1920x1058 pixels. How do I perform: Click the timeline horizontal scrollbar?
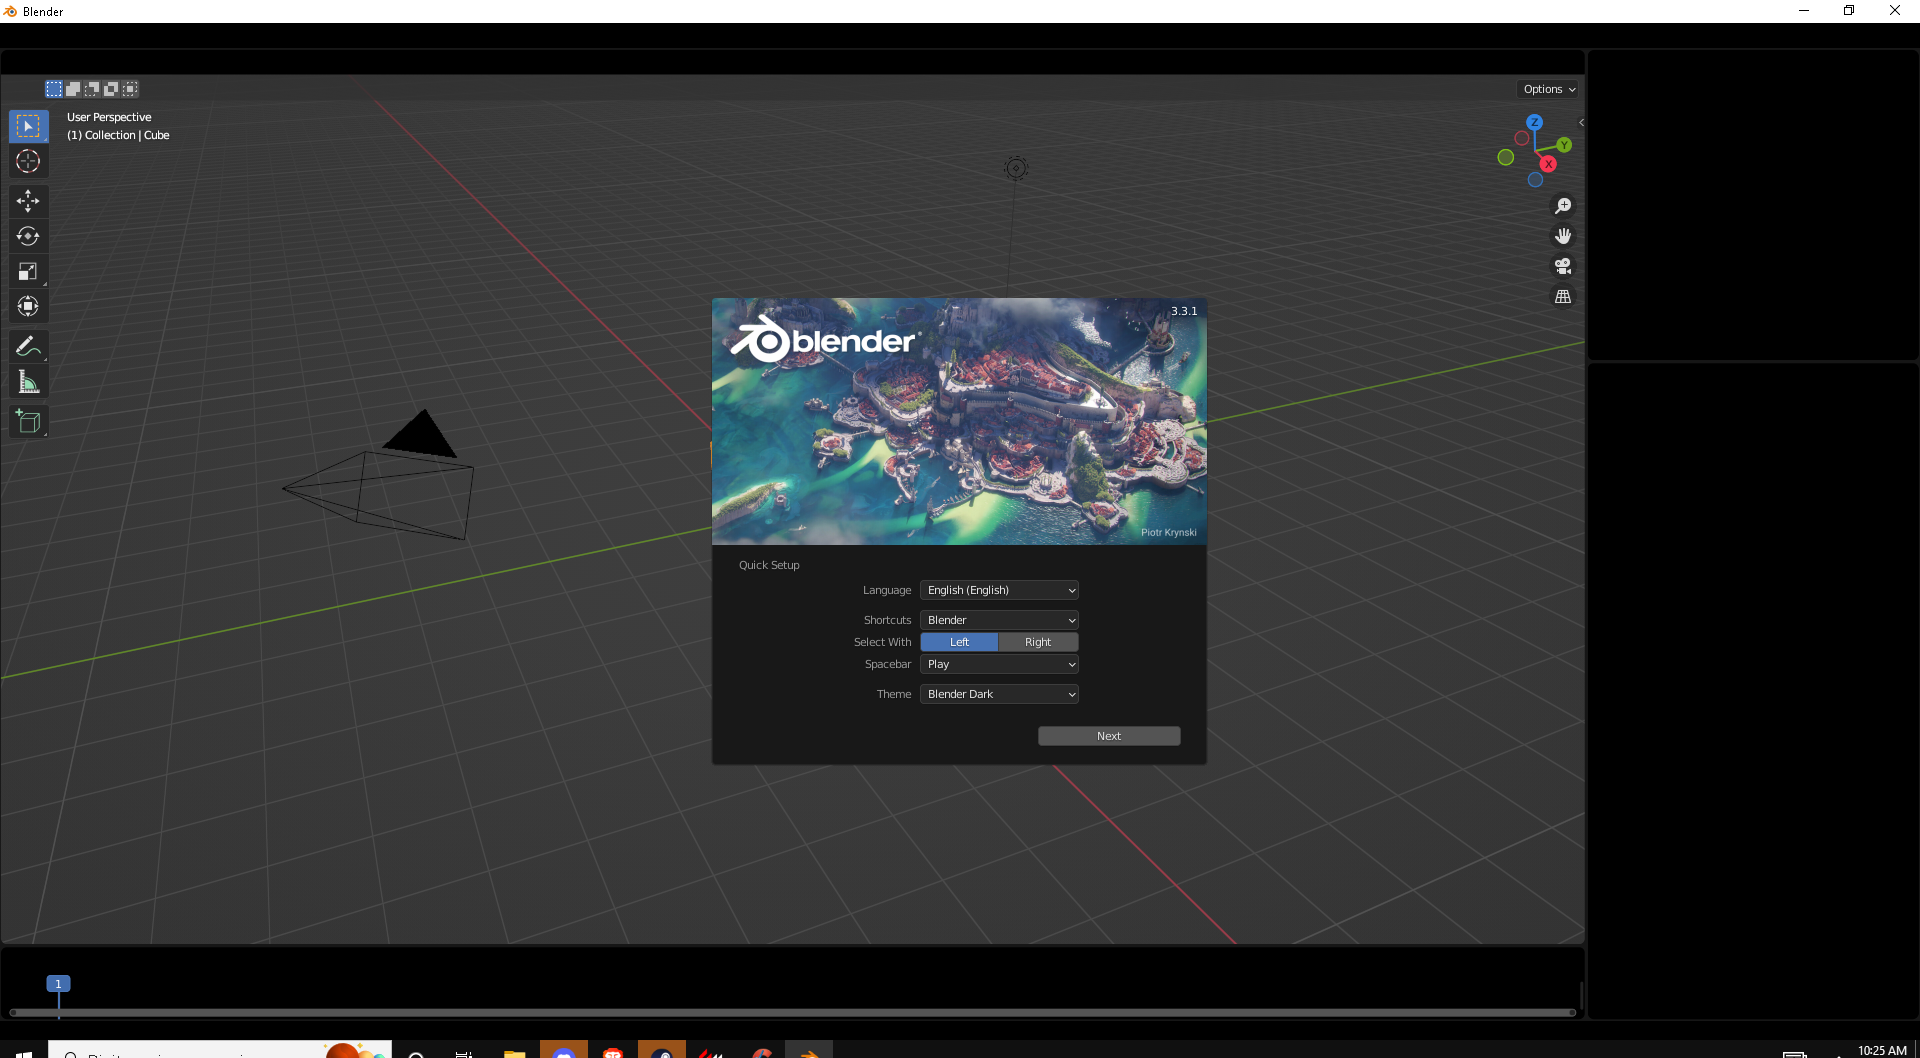tap(793, 1013)
